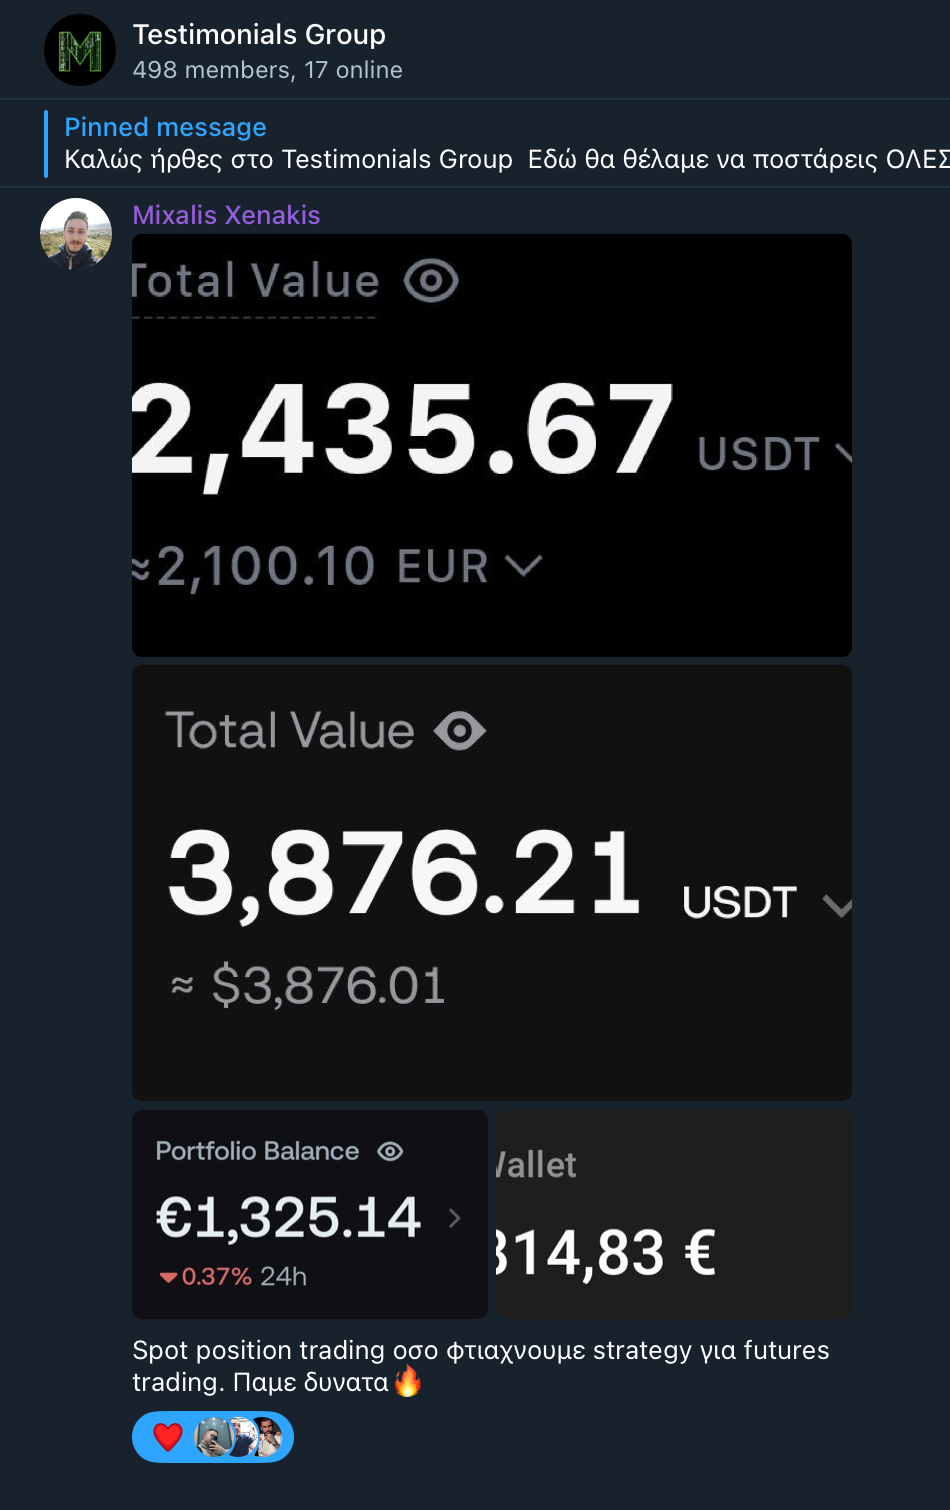Toggle eye icon above the 2,435.67 value
The width and height of the screenshot is (950, 1510).
431,281
